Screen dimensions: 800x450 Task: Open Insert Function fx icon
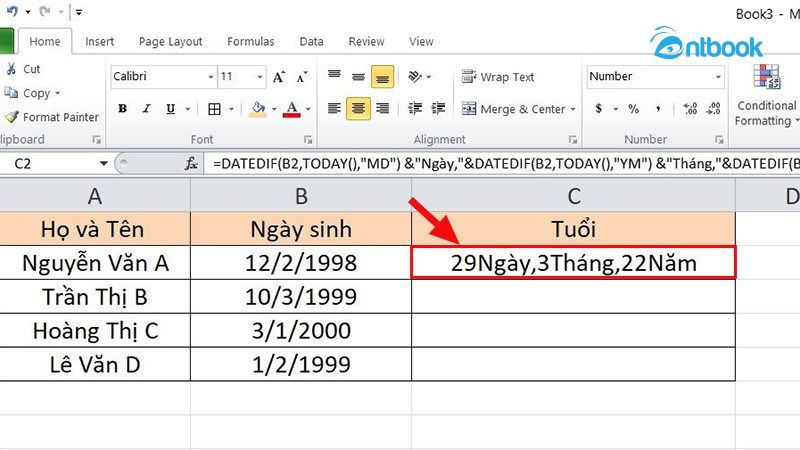pos(191,163)
